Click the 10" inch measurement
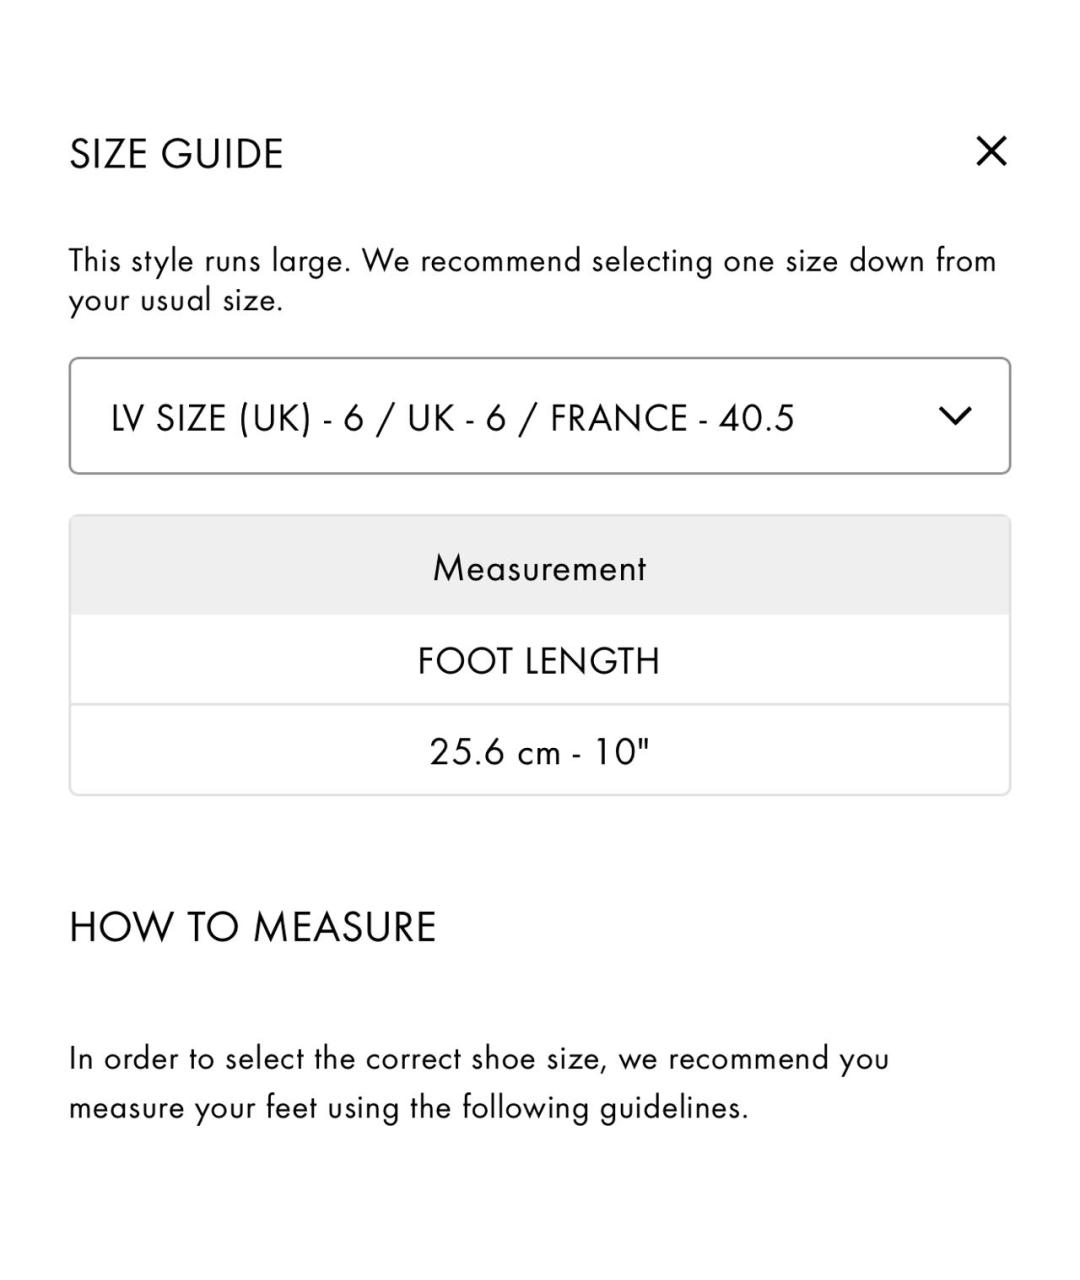Image resolution: width=1080 pixels, height=1280 pixels. (x=622, y=751)
